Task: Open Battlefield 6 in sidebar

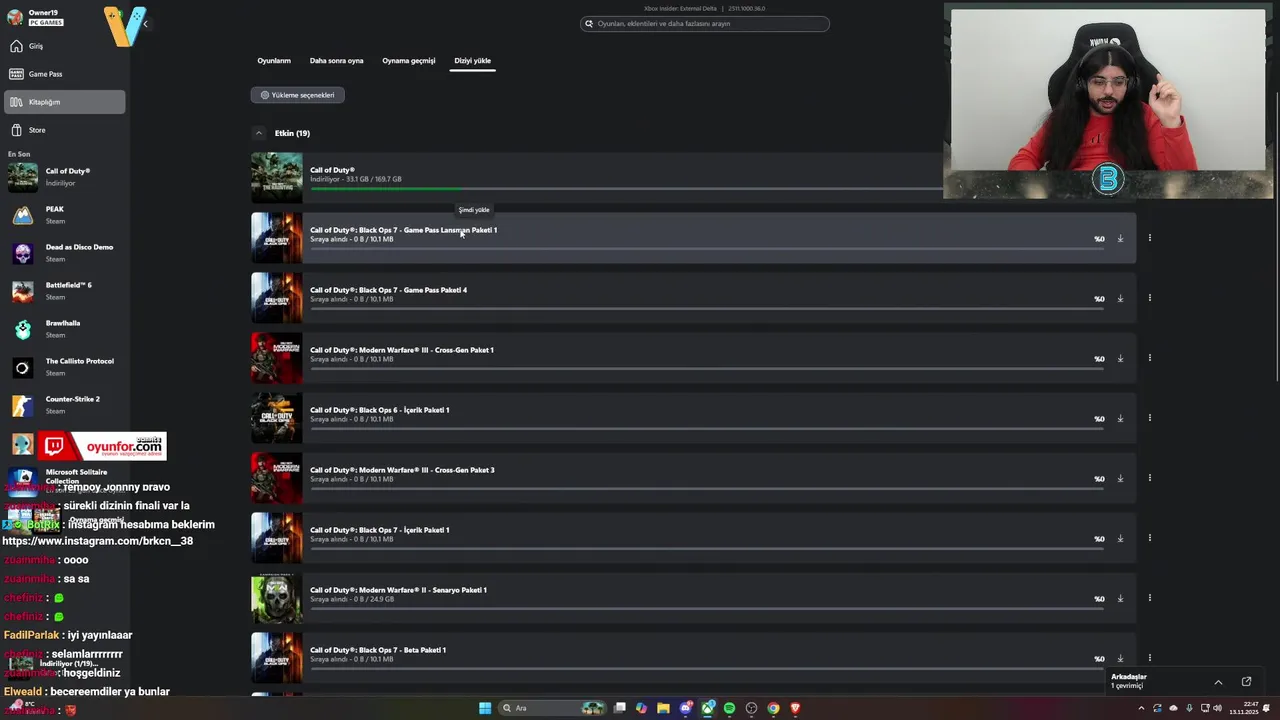Action: point(64,291)
